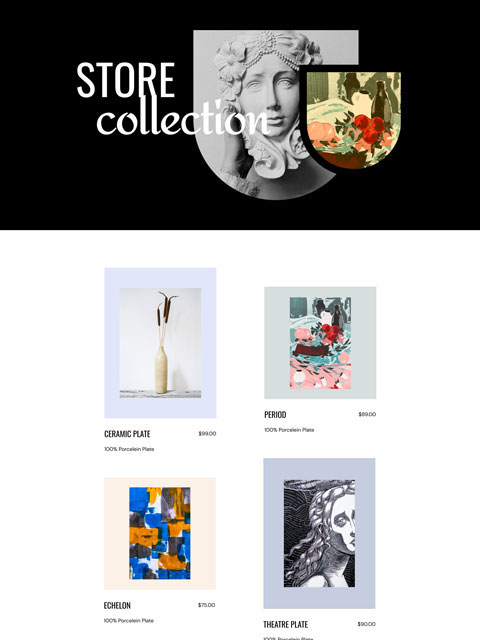Click the fruit still-life hero artwork
This screenshot has width=480, height=640.
pyautogui.click(x=354, y=120)
